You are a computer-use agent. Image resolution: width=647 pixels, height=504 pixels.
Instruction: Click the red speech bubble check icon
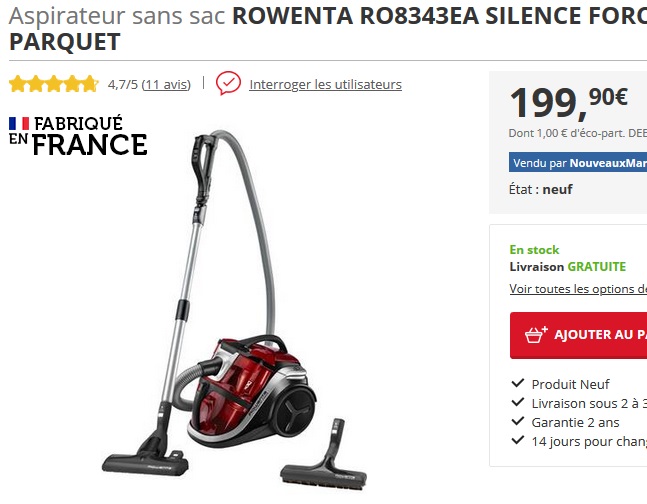pyautogui.click(x=228, y=83)
